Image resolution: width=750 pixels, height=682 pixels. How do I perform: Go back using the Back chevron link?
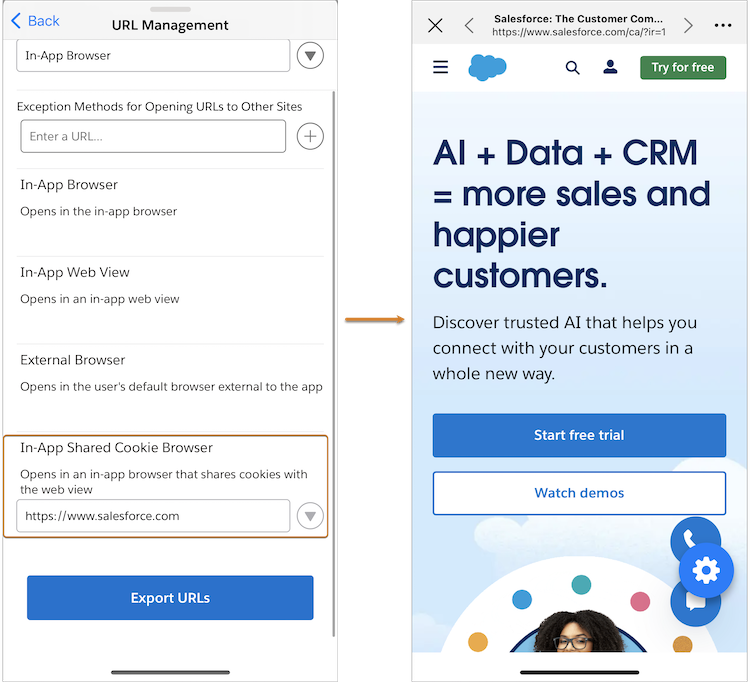35,21
